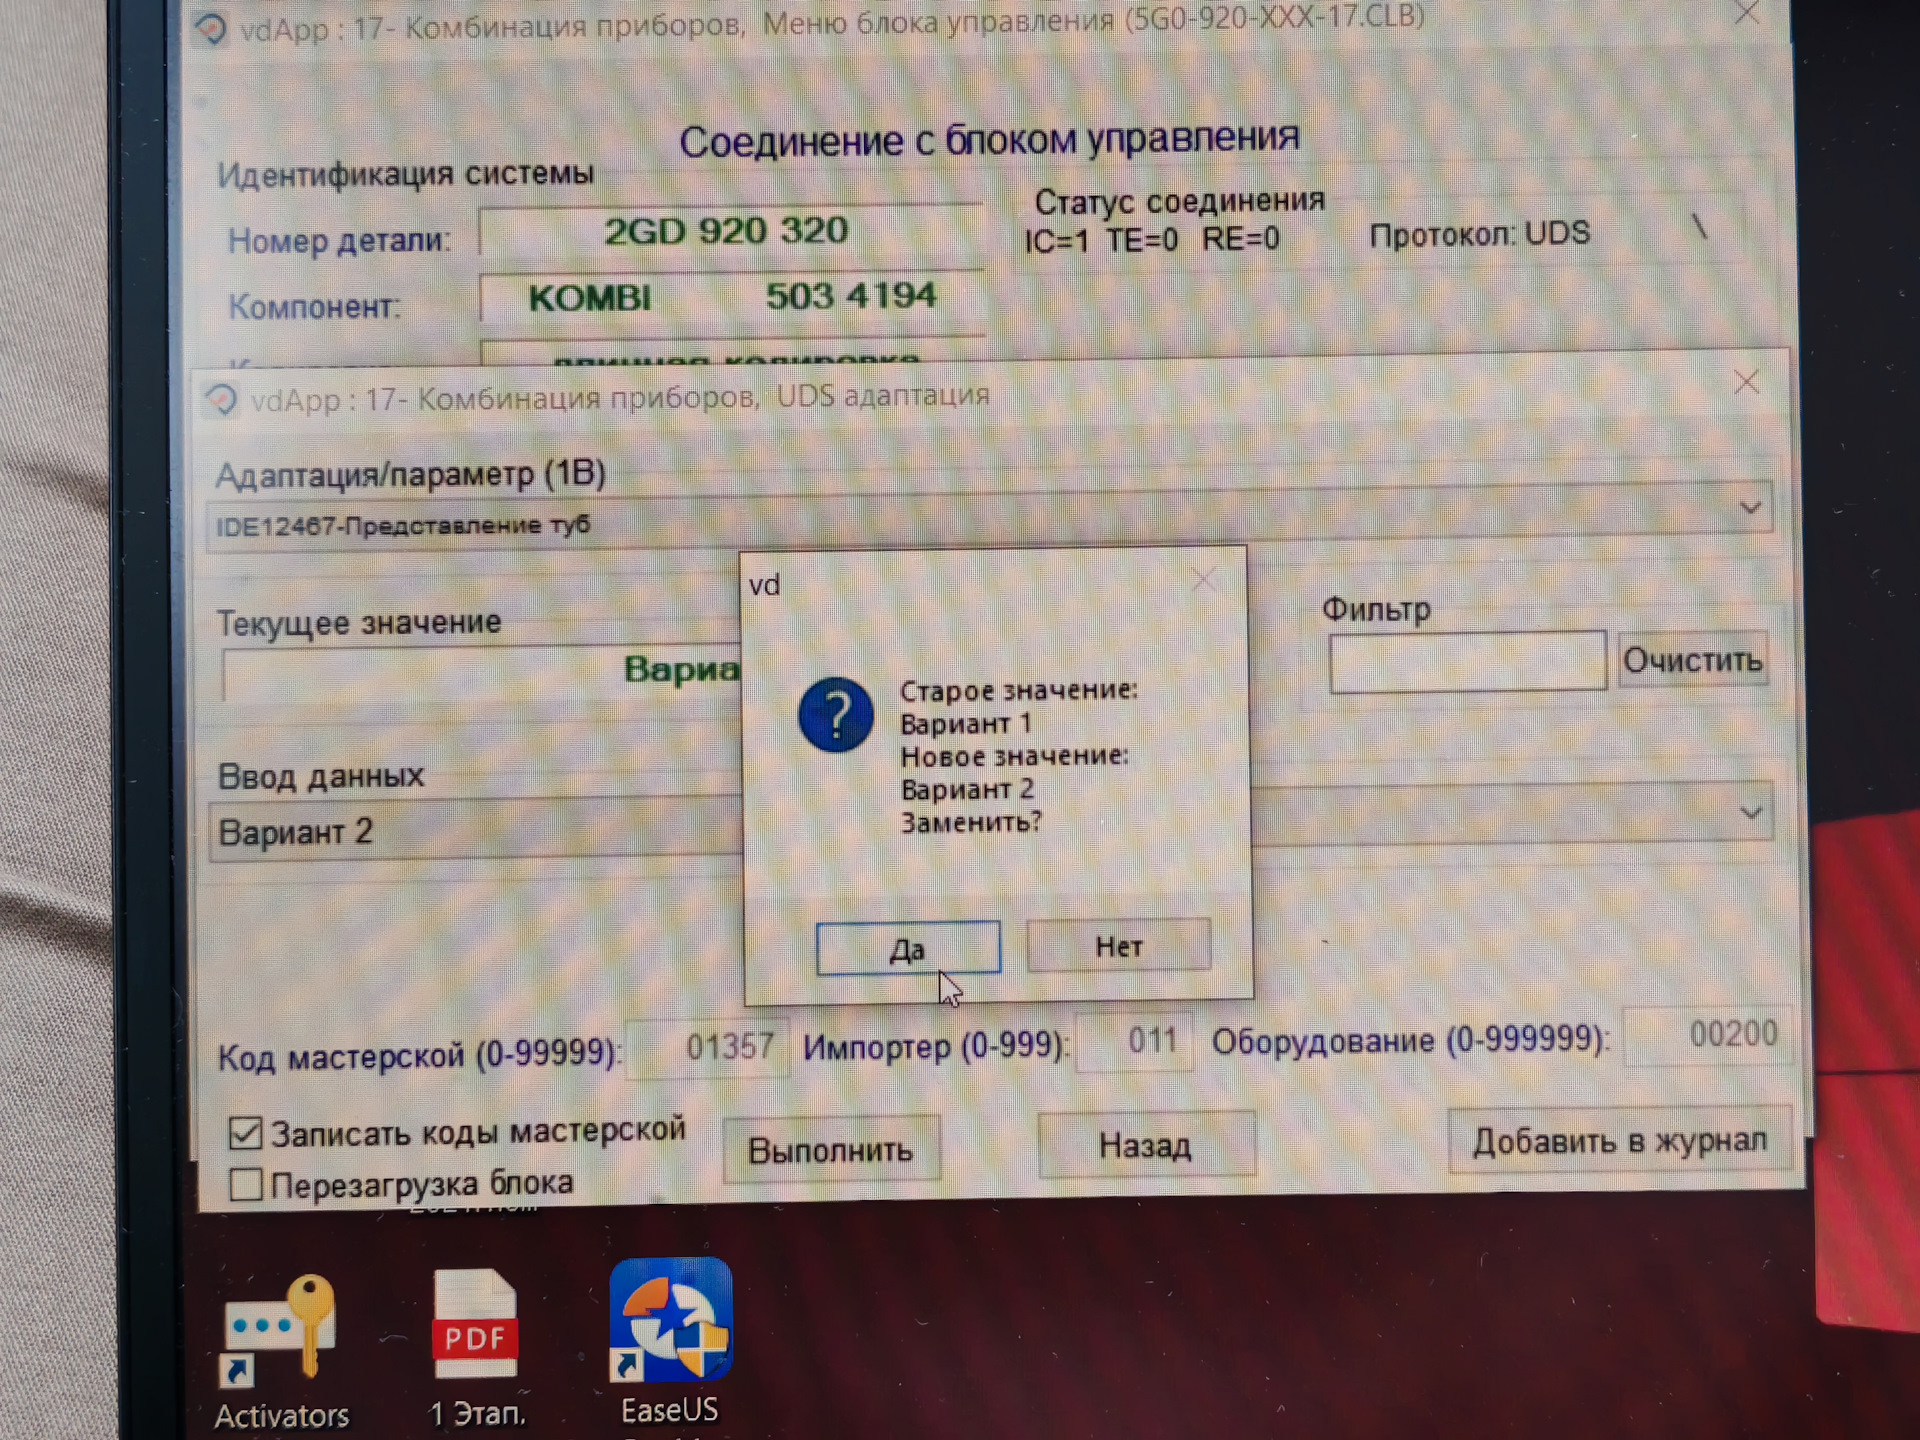This screenshot has width=1920, height=1440.
Task: Click the IC=1 TE=0 RE=0 status text
Action: coord(1151,240)
